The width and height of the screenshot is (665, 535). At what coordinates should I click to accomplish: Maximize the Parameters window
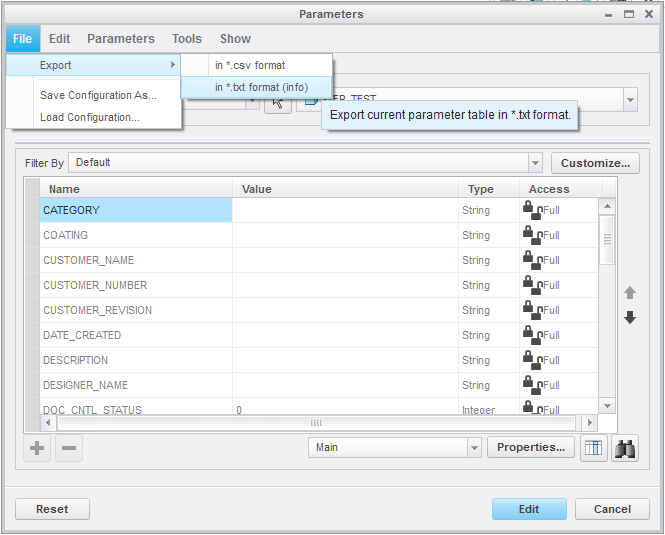629,14
